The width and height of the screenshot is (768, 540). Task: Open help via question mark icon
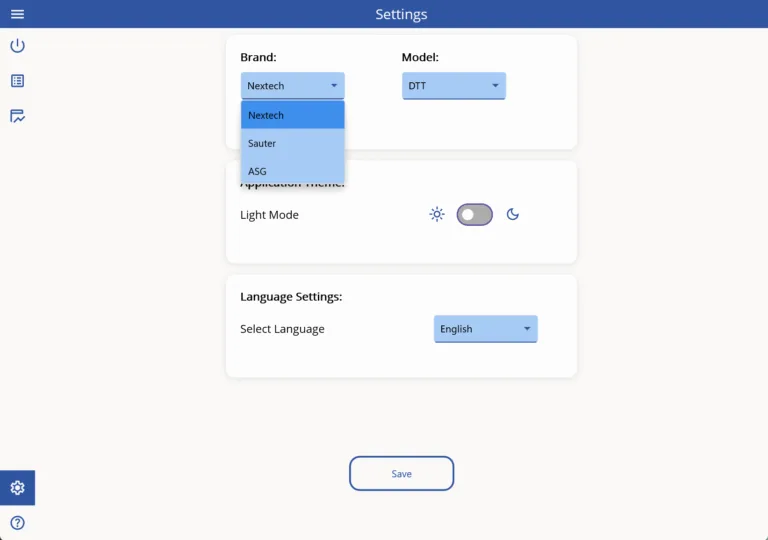(17, 523)
